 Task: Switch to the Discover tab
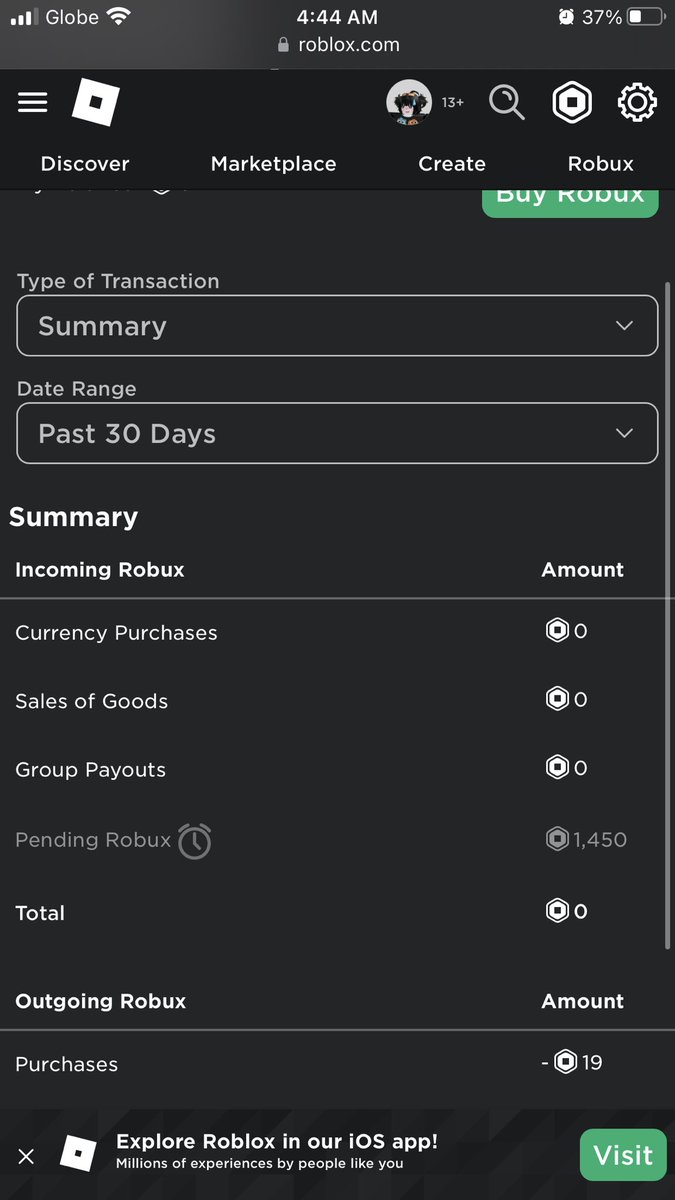85,164
